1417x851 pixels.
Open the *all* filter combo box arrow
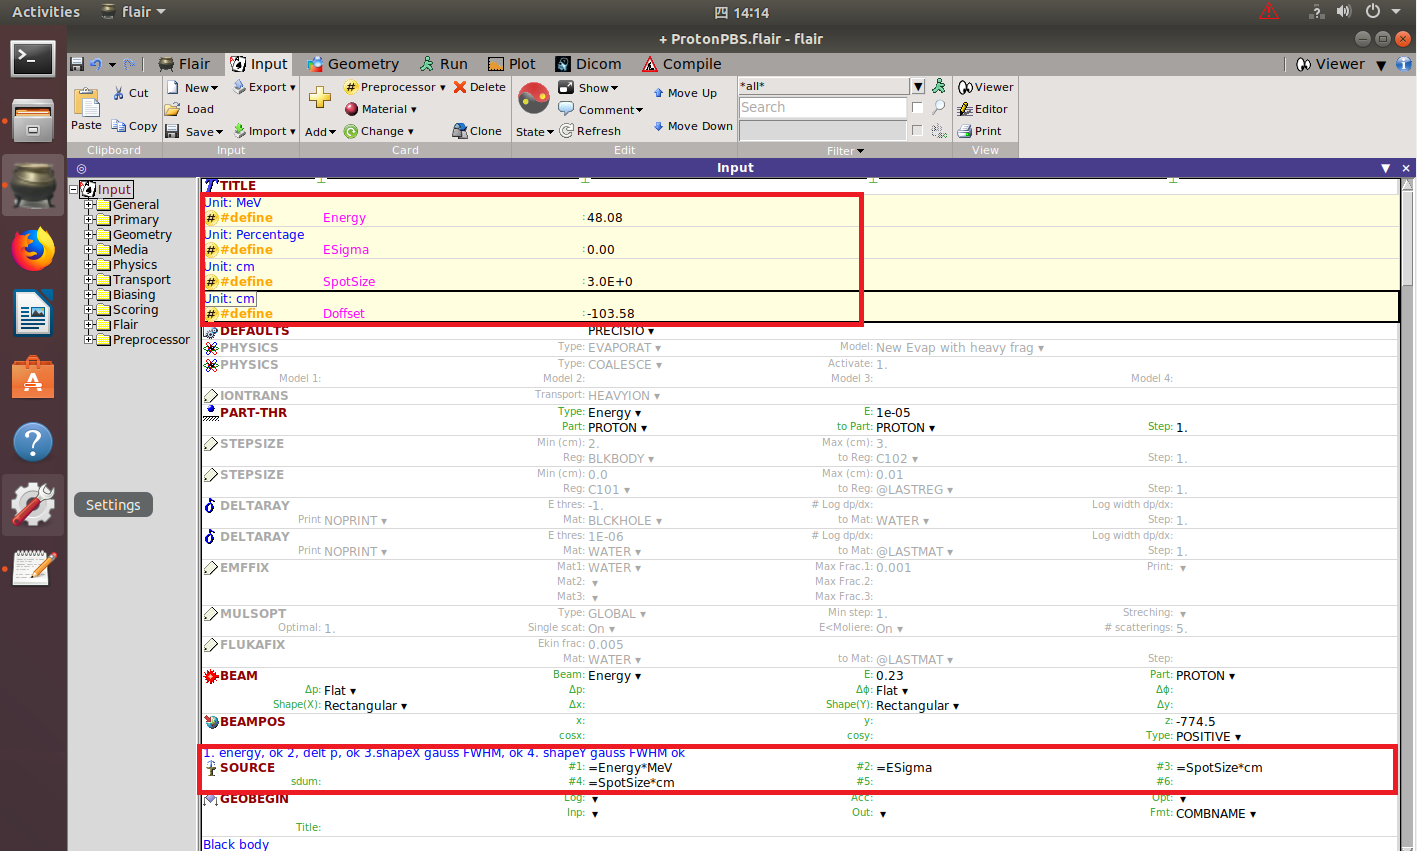pyautogui.click(x=918, y=86)
